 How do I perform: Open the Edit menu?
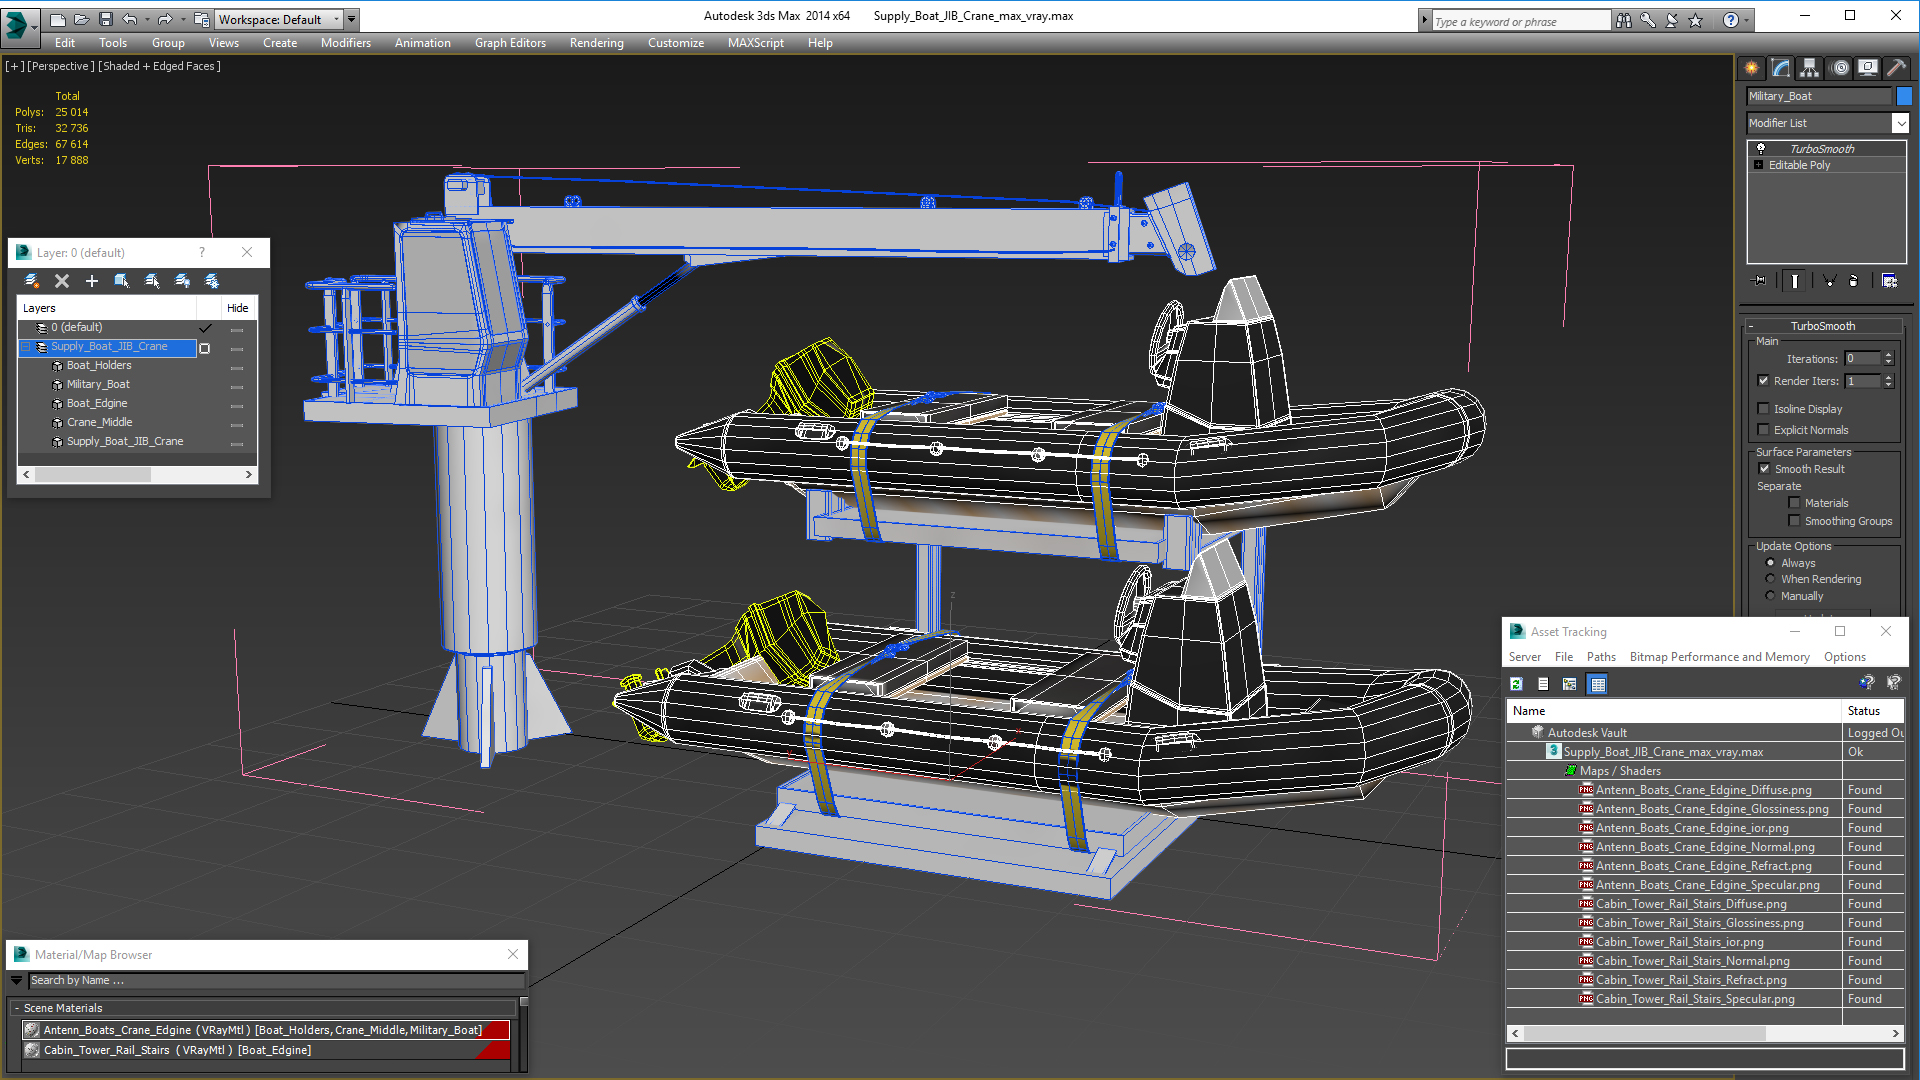pos(65,43)
